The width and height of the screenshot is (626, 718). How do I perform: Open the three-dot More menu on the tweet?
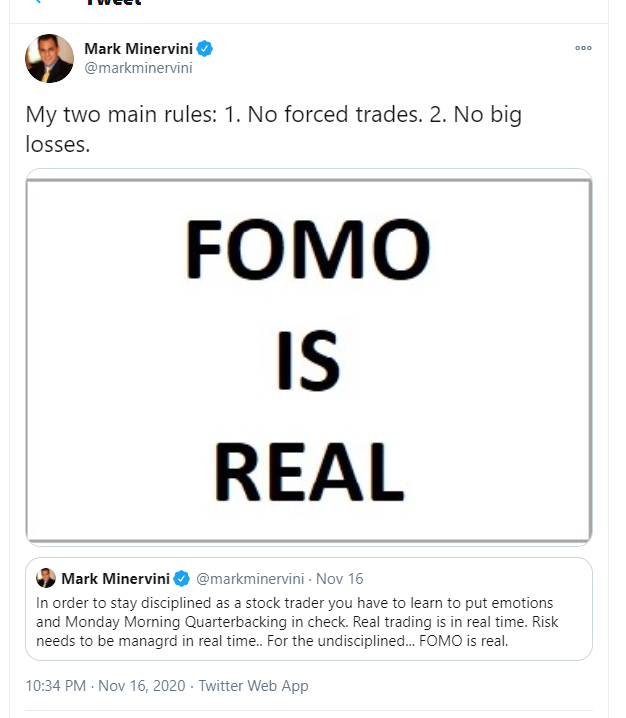click(x=583, y=48)
